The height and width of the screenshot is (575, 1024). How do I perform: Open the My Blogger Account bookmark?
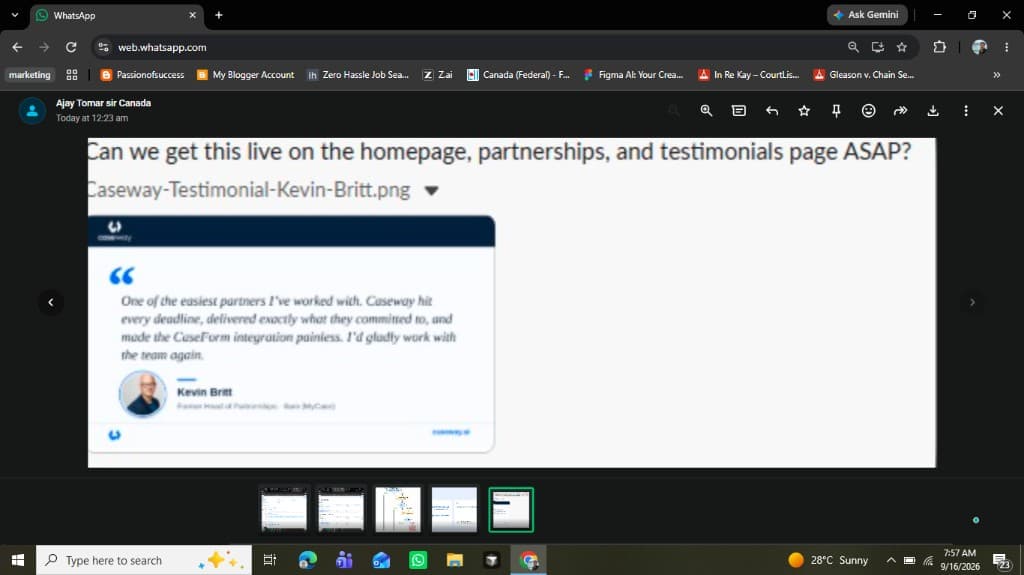click(246, 74)
